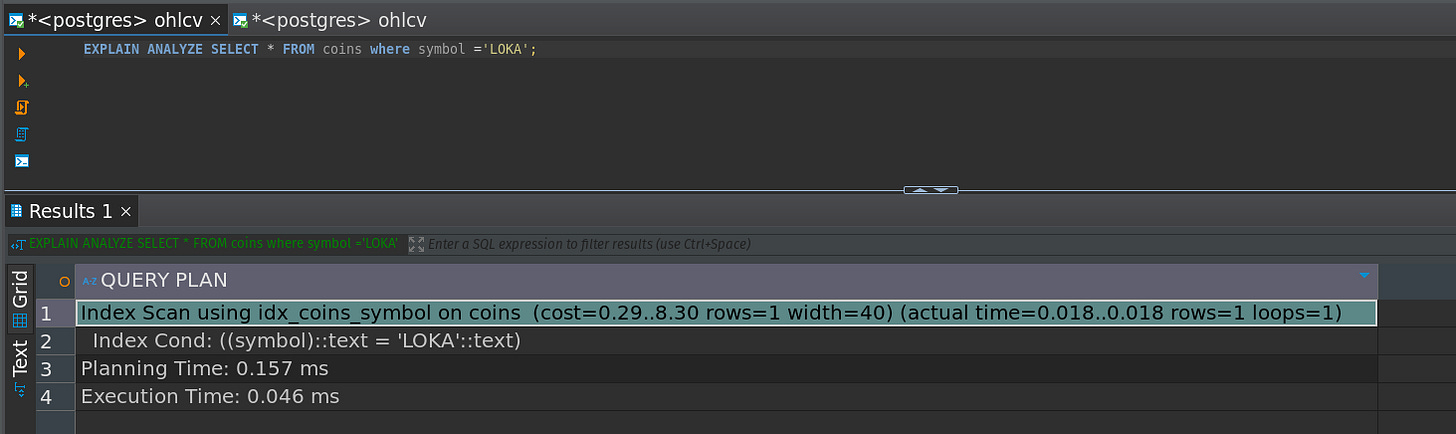Click the 'Index Cond: ((symbol)::text' cell
The height and width of the screenshot is (434, 1456).
[x=726, y=341]
